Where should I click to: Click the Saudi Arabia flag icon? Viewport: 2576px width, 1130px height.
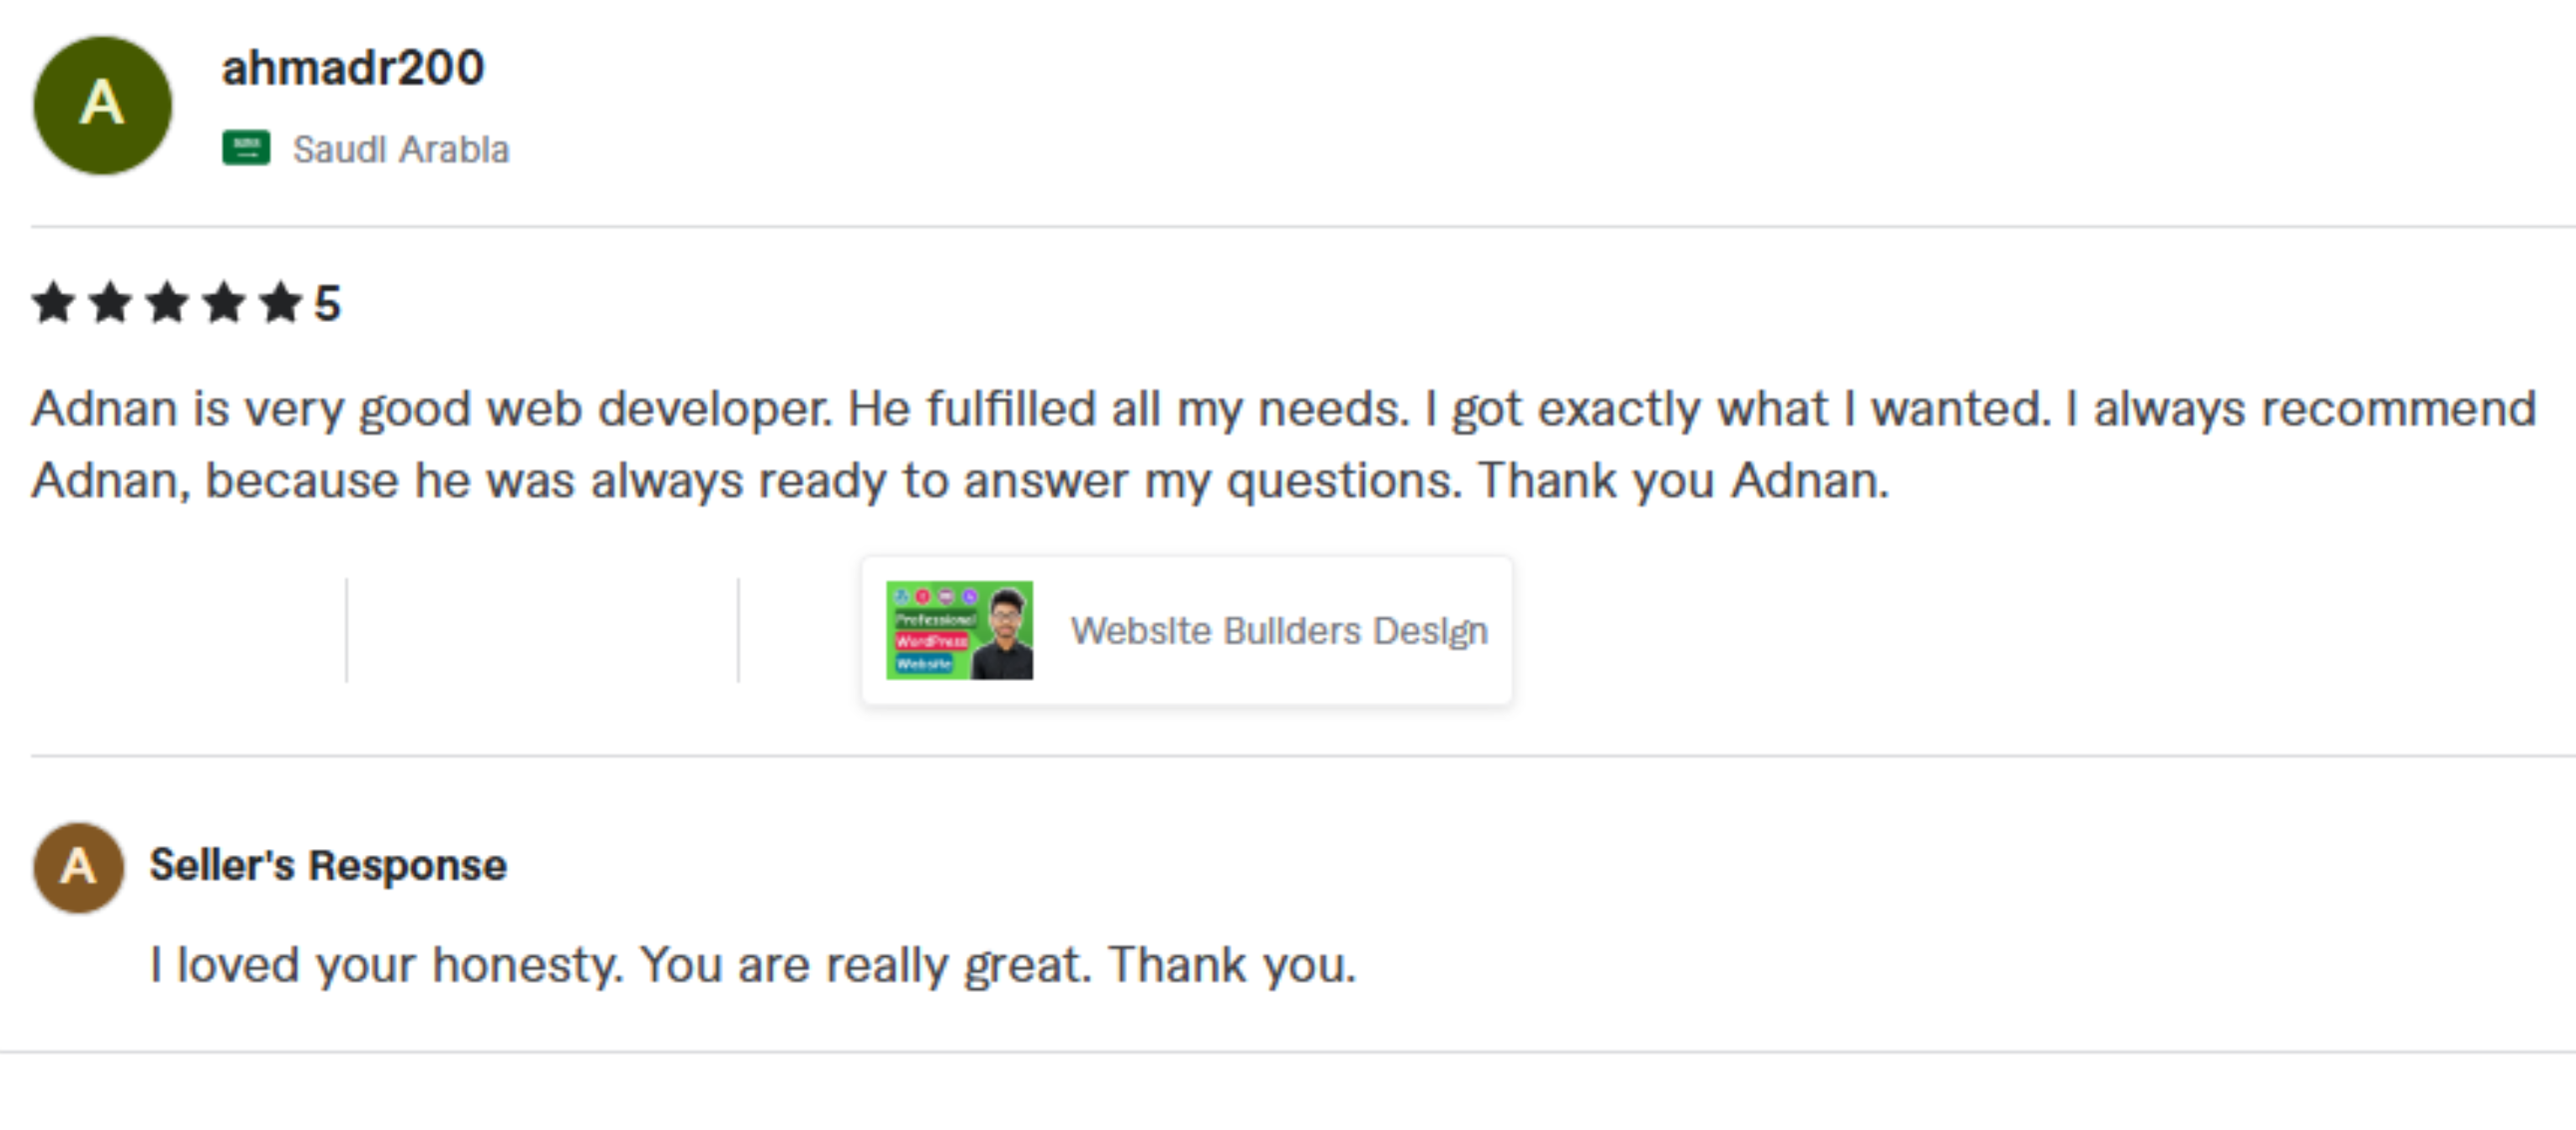click(x=245, y=148)
